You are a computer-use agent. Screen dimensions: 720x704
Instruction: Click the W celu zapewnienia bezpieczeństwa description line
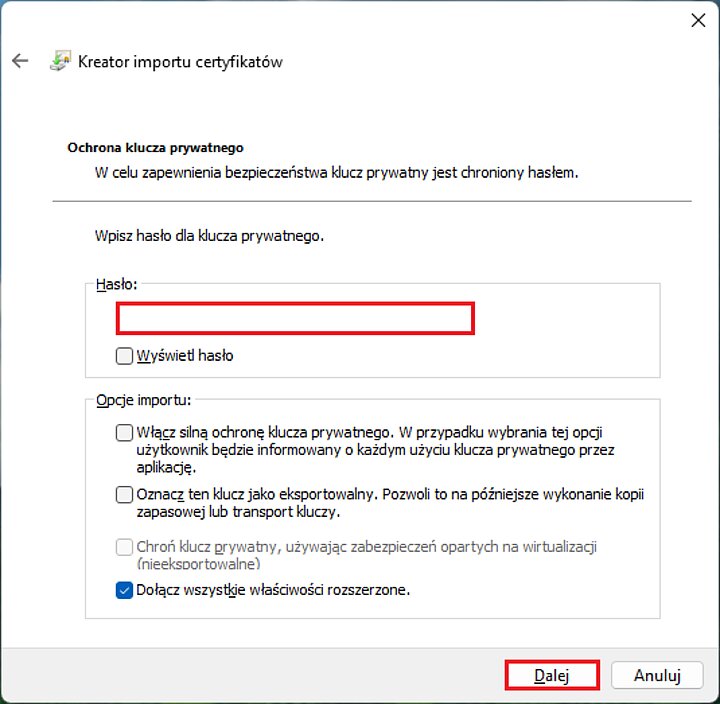click(x=337, y=173)
